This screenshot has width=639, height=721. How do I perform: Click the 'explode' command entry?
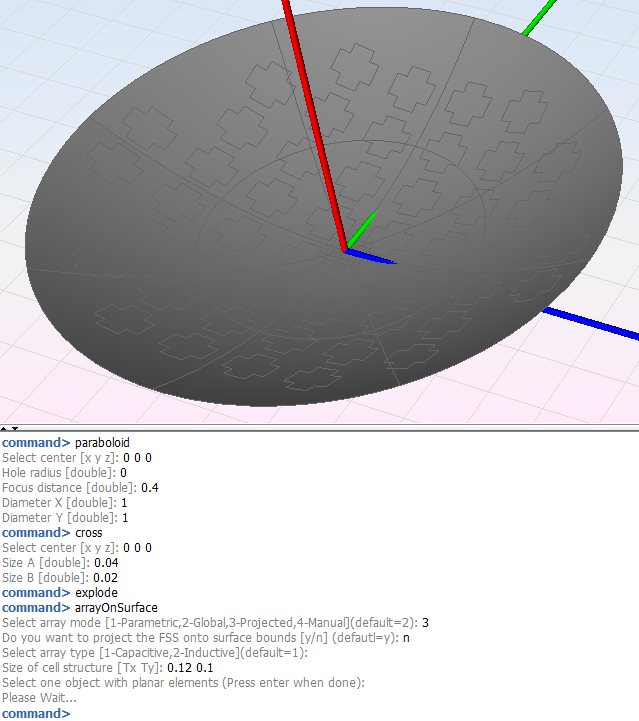click(x=96, y=593)
